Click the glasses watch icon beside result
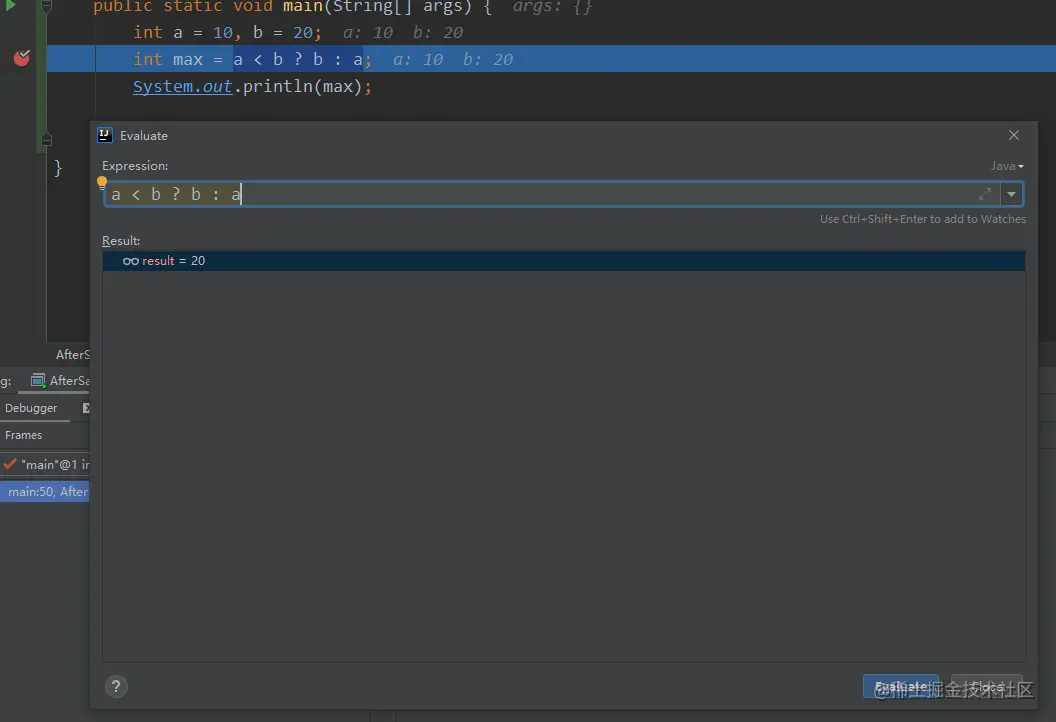The image size is (1056, 722). pos(131,261)
